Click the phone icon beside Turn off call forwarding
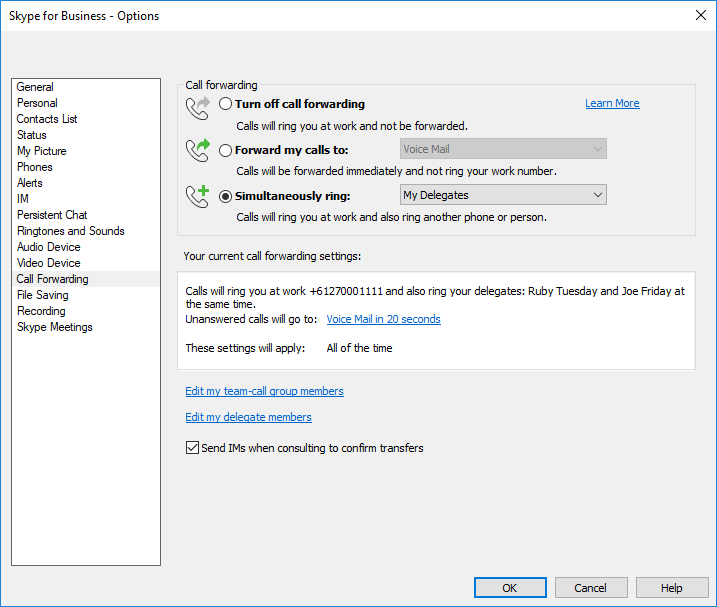 pyautogui.click(x=198, y=108)
